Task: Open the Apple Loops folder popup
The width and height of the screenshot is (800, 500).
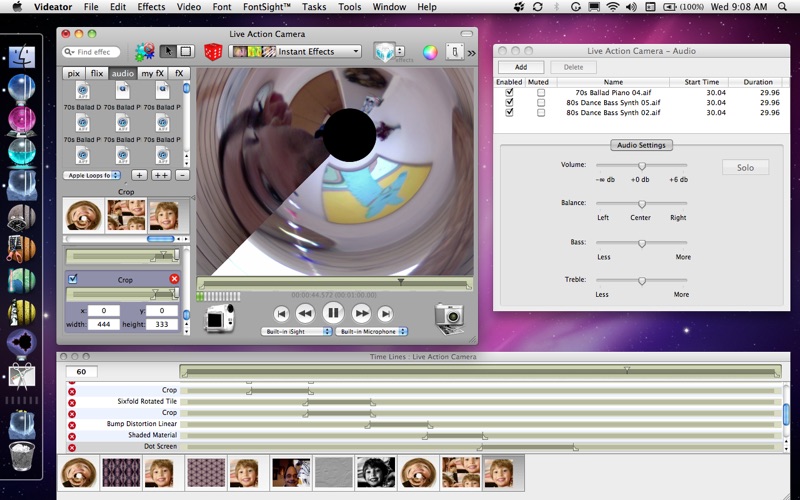Action: (x=91, y=176)
